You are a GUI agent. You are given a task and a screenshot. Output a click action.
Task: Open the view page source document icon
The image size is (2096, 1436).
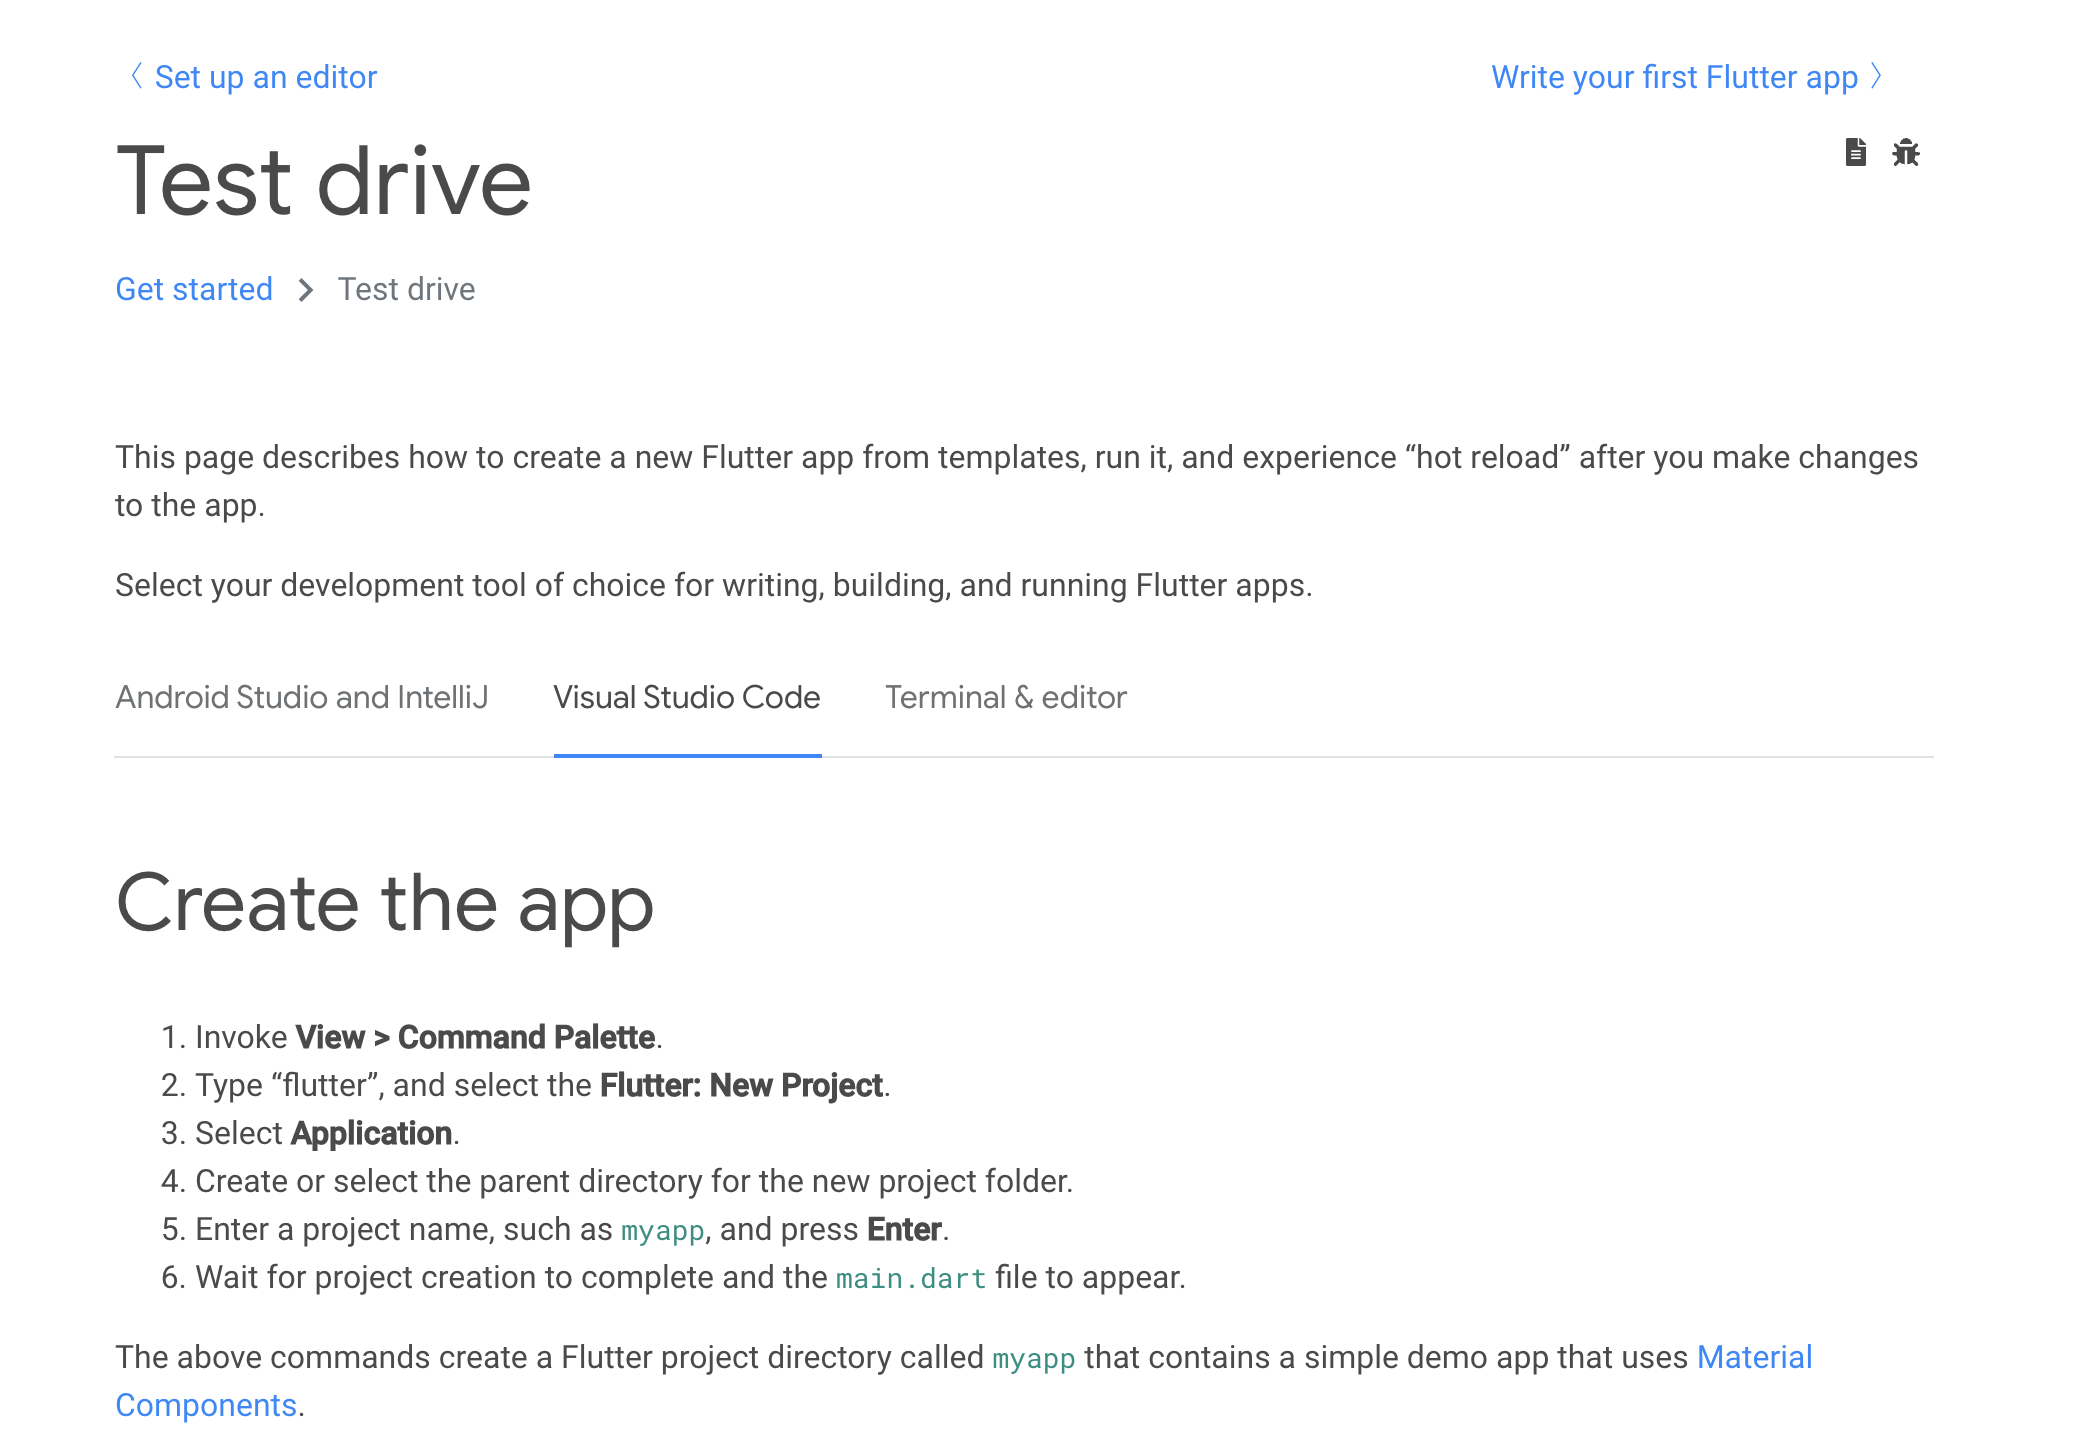[1855, 152]
